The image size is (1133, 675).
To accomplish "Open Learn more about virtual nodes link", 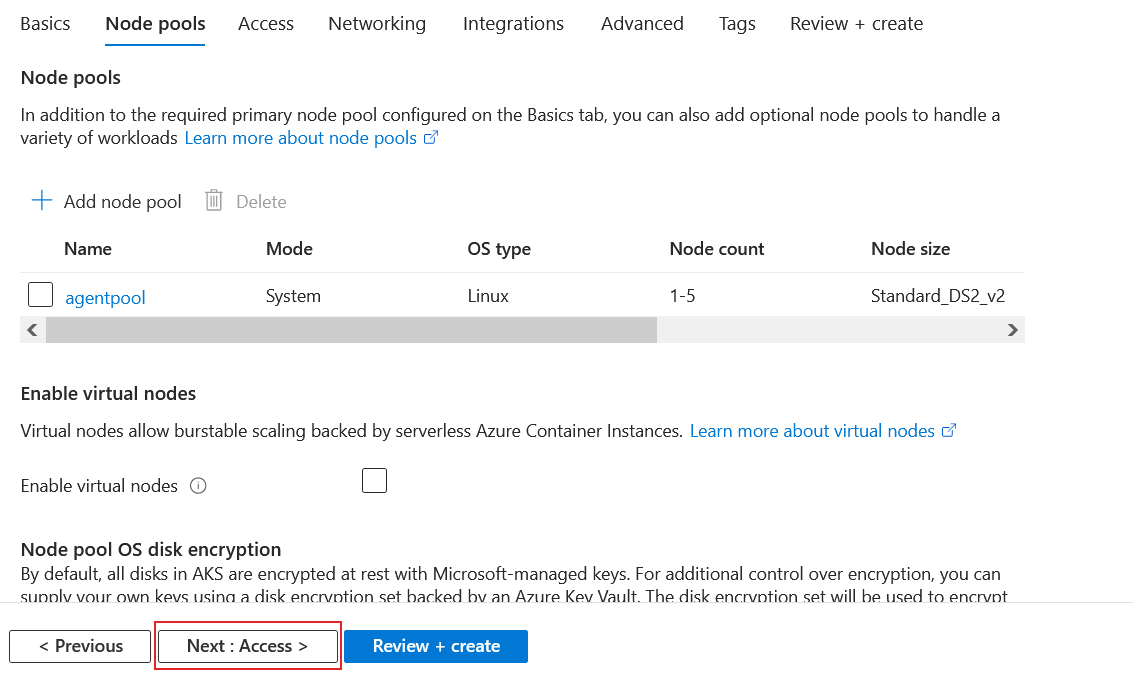I will tap(812, 431).
